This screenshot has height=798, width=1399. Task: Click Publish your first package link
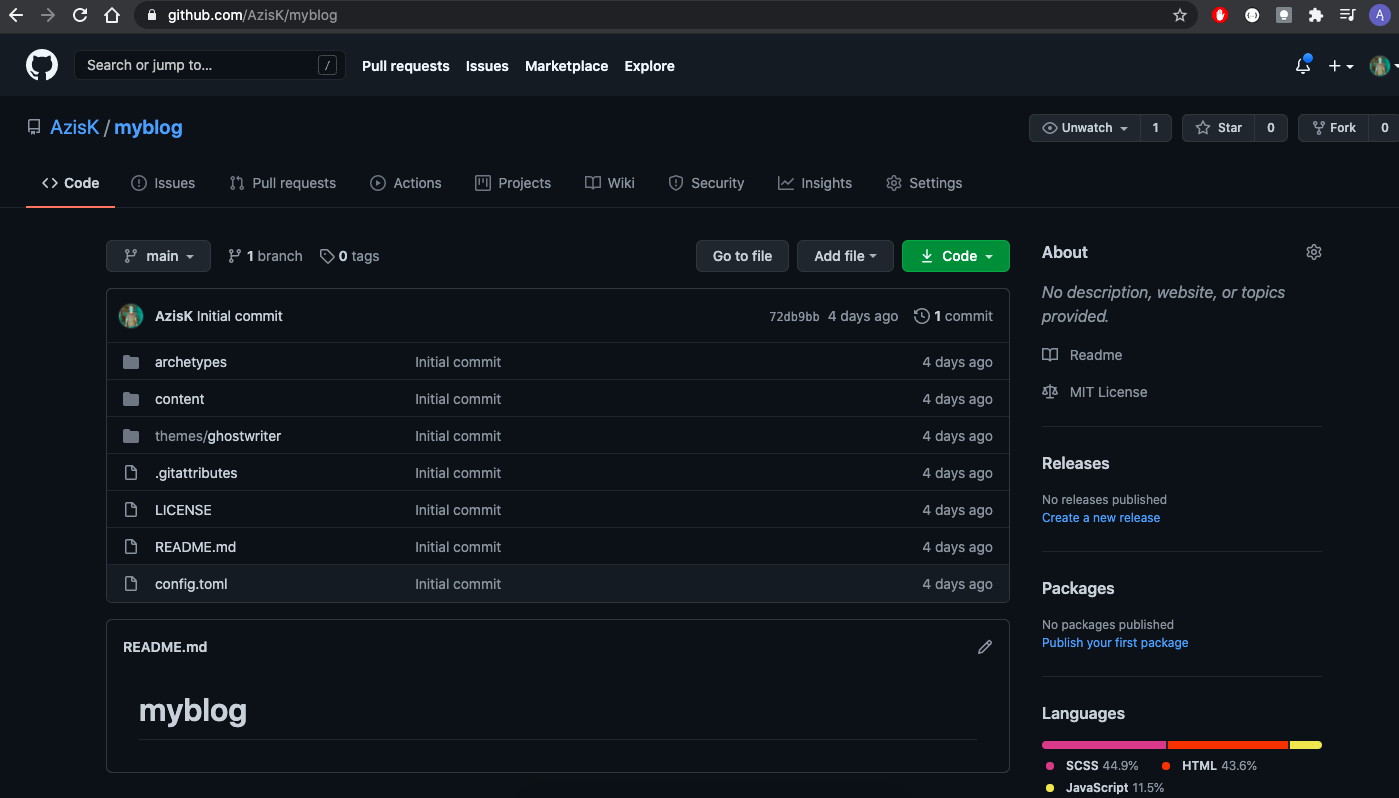1115,643
